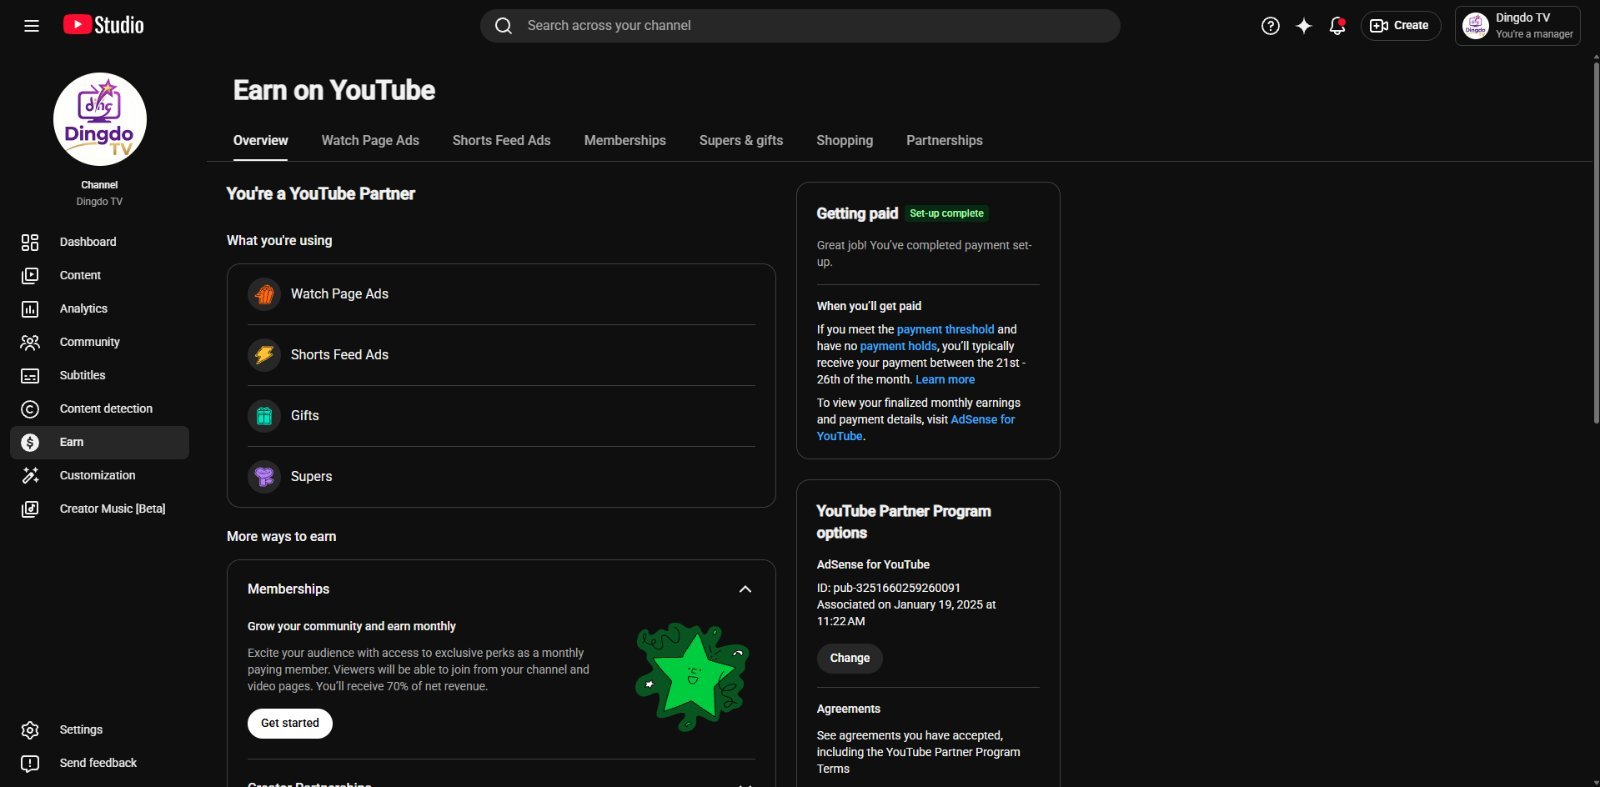Viewport: 1600px width, 787px height.
Task: Click the Change AdSense button
Action: tap(850, 658)
